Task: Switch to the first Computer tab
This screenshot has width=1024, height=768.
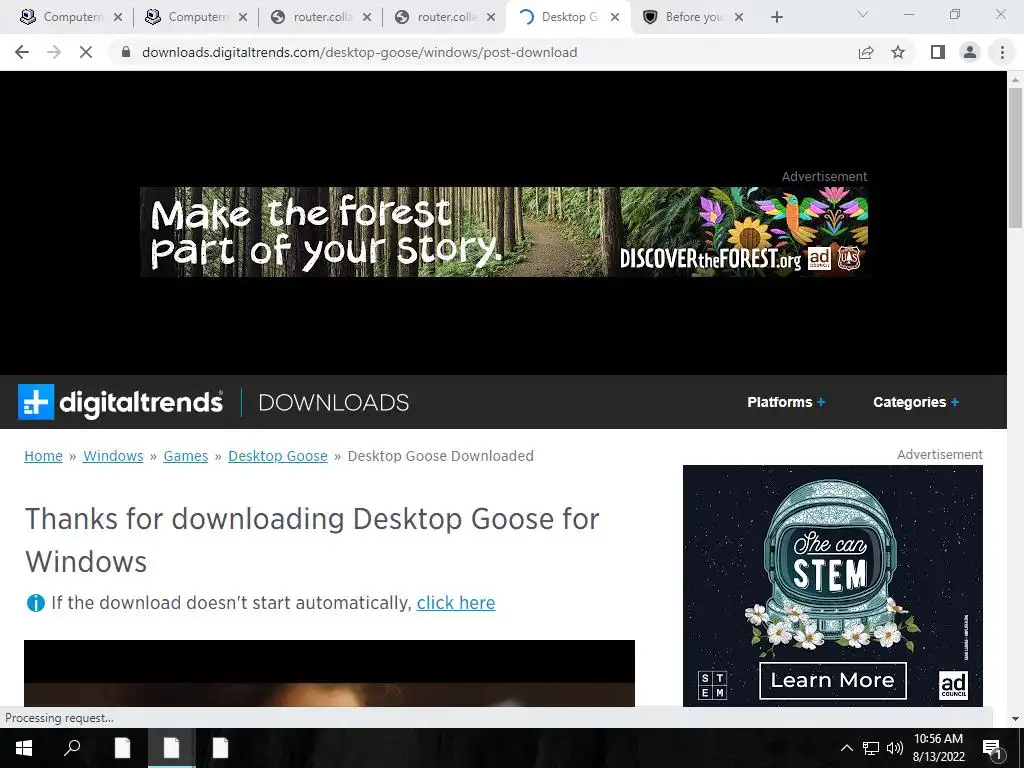Action: pos(62,17)
